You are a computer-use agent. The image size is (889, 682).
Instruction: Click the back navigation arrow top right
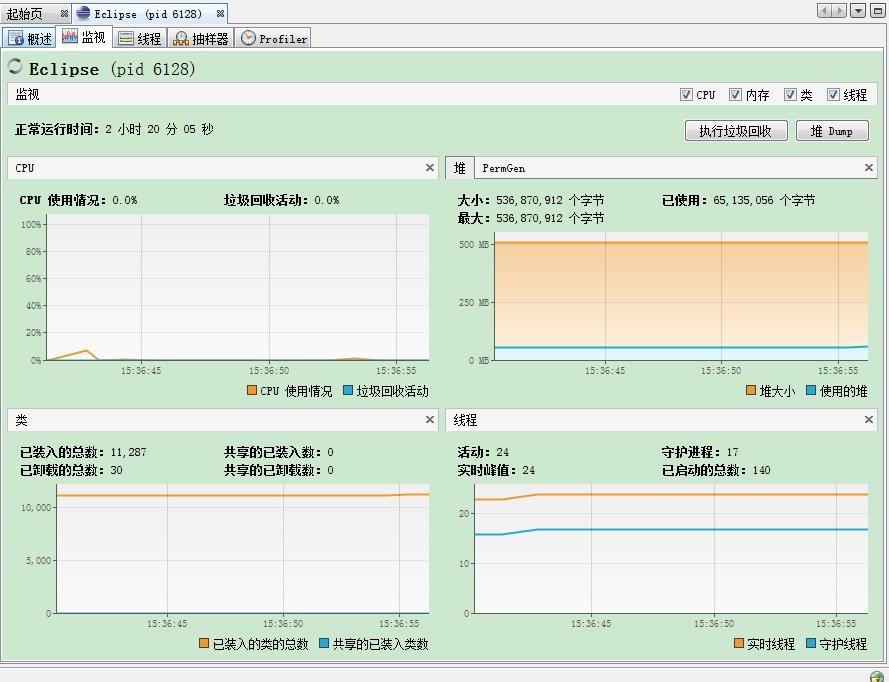click(x=826, y=10)
